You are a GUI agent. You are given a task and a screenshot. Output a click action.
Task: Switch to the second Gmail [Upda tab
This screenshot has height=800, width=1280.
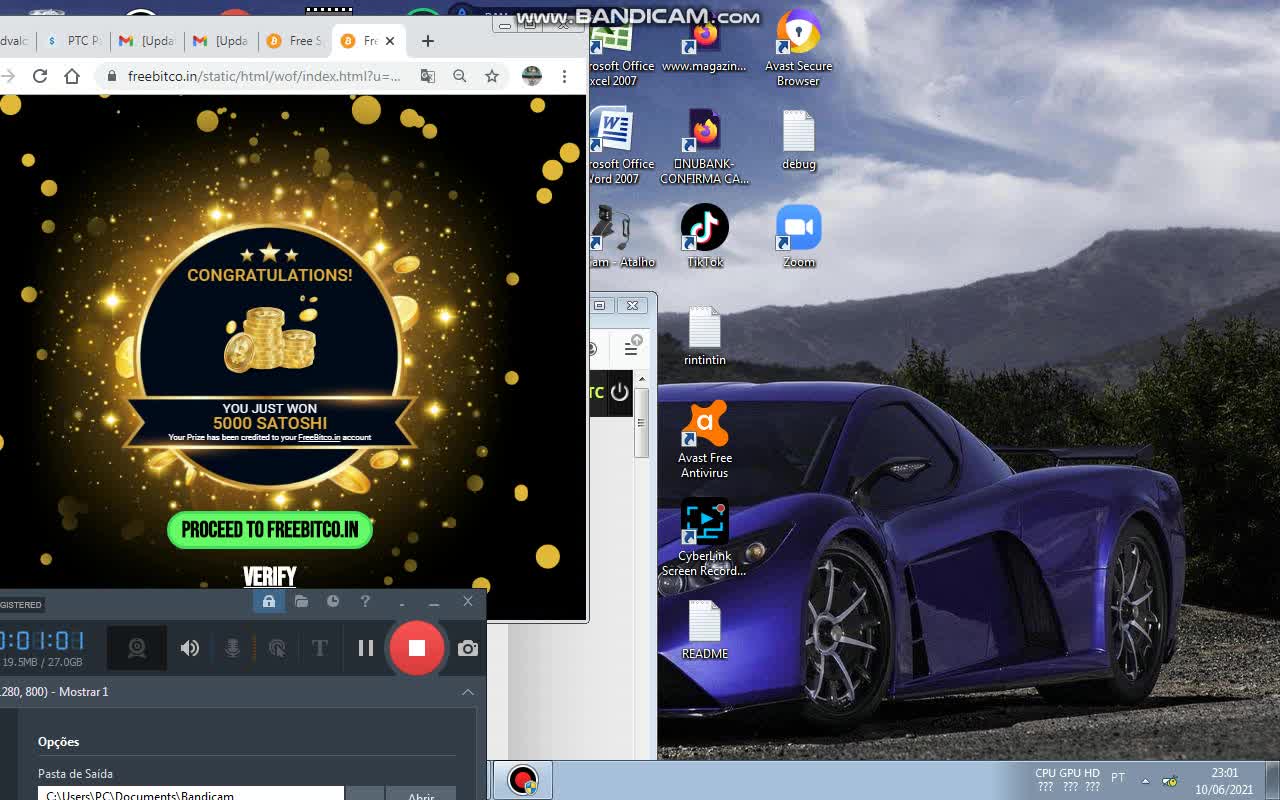[221, 41]
